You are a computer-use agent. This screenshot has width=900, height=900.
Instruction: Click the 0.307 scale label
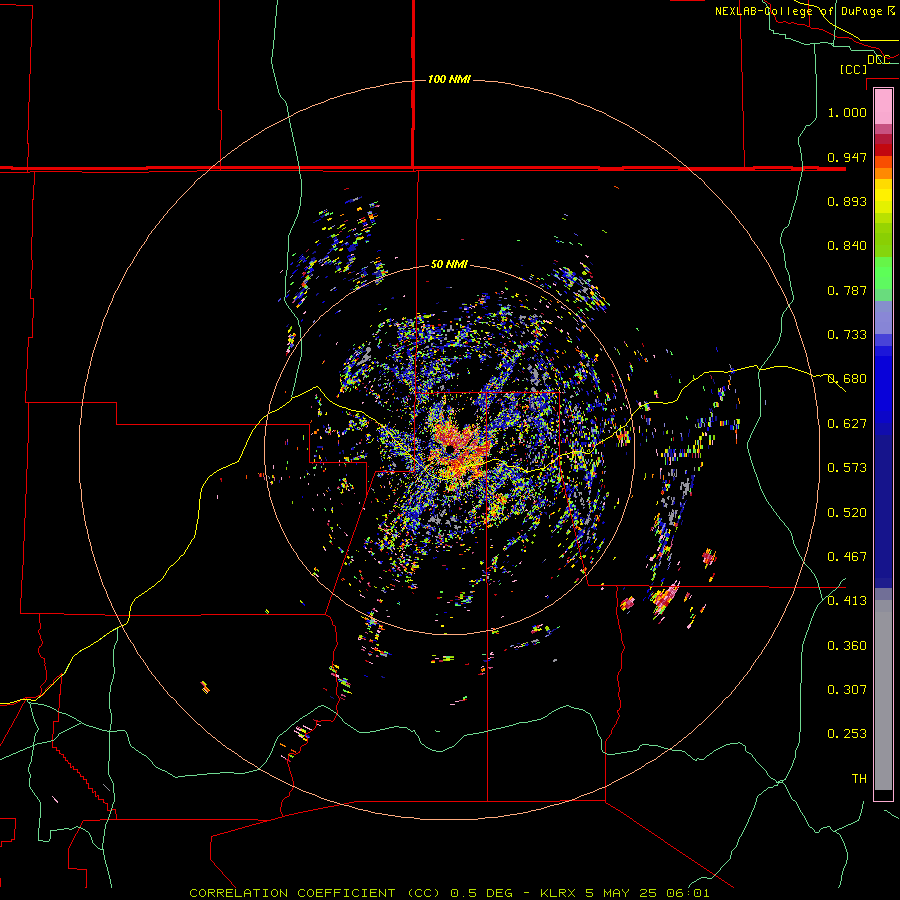click(x=847, y=689)
